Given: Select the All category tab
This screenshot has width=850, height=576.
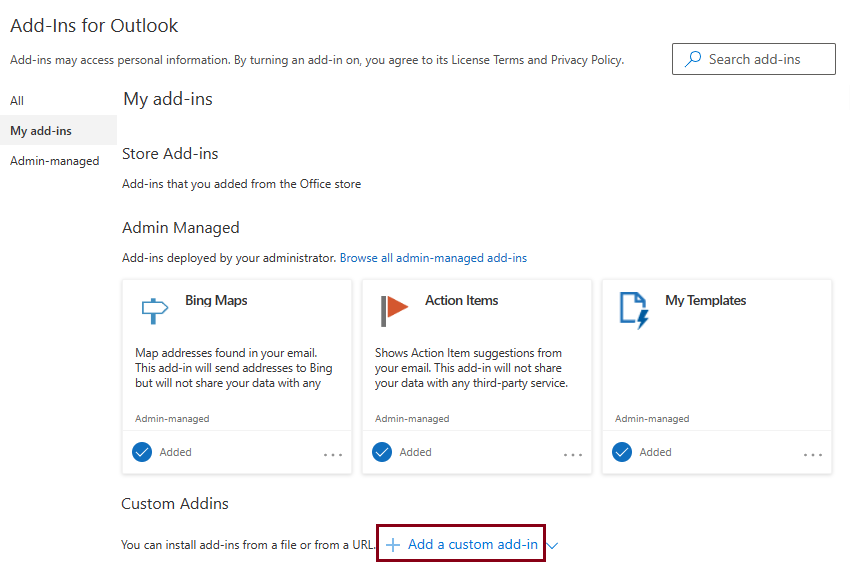Looking at the screenshot, I should click(x=17, y=101).
